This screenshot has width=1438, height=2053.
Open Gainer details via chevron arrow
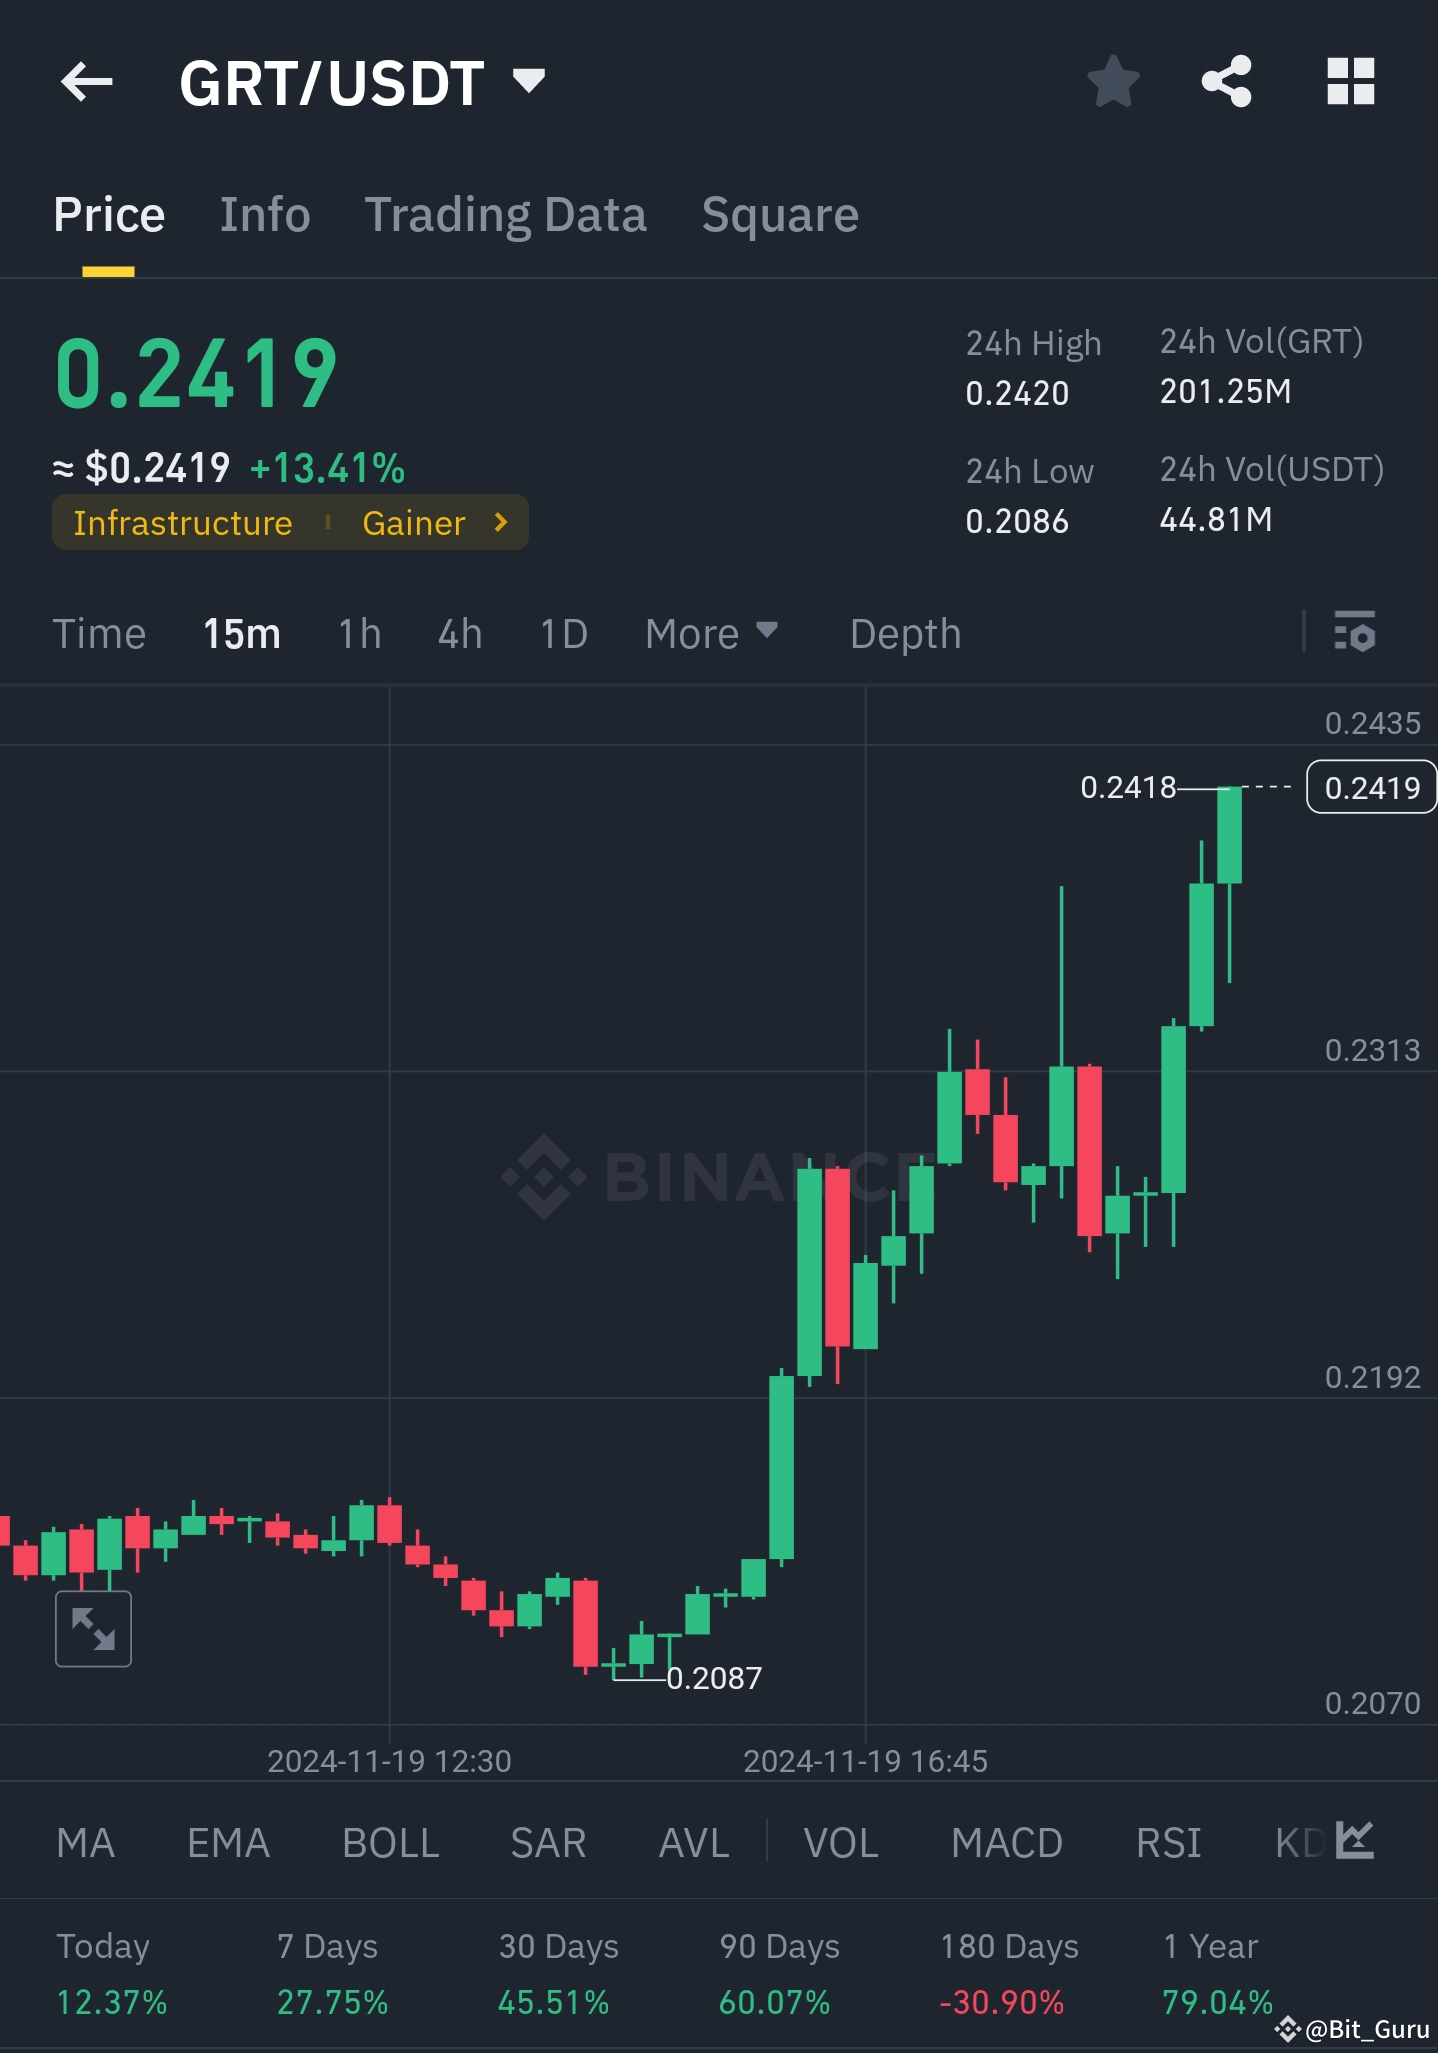click(500, 522)
